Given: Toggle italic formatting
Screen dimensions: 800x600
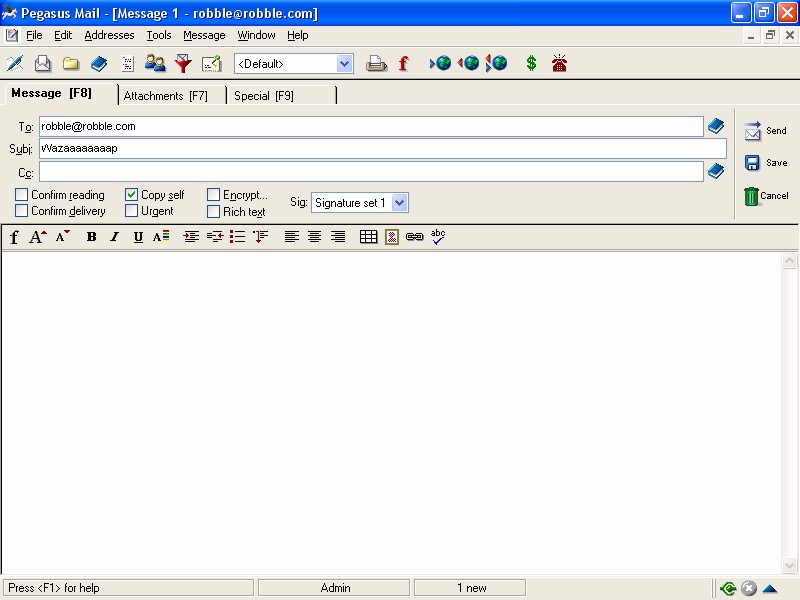Looking at the screenshot, I should (115, 237).
